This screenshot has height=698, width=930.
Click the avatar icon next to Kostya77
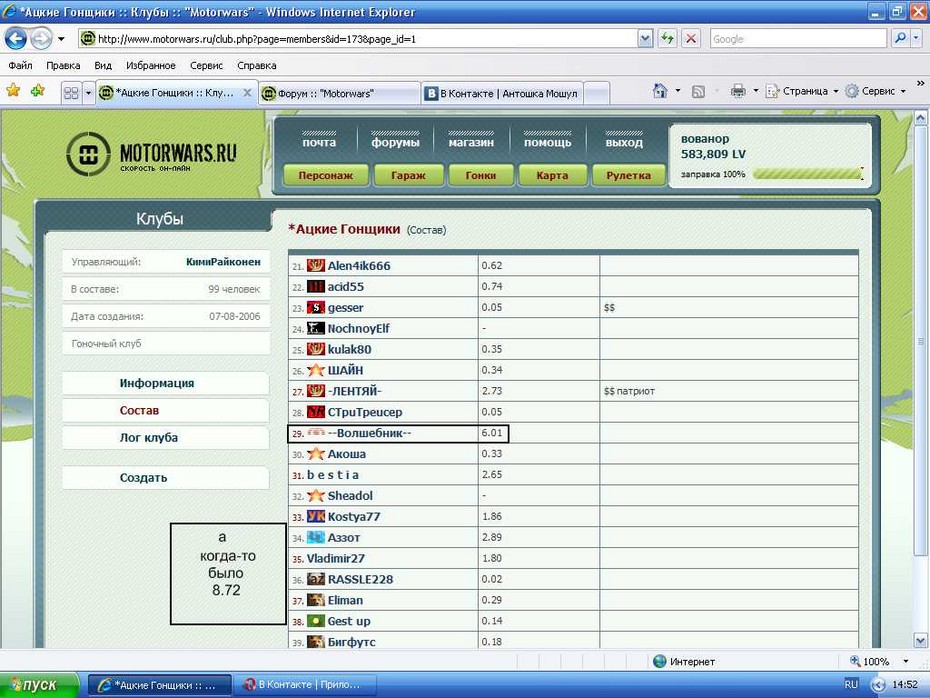tap(316, 516)
